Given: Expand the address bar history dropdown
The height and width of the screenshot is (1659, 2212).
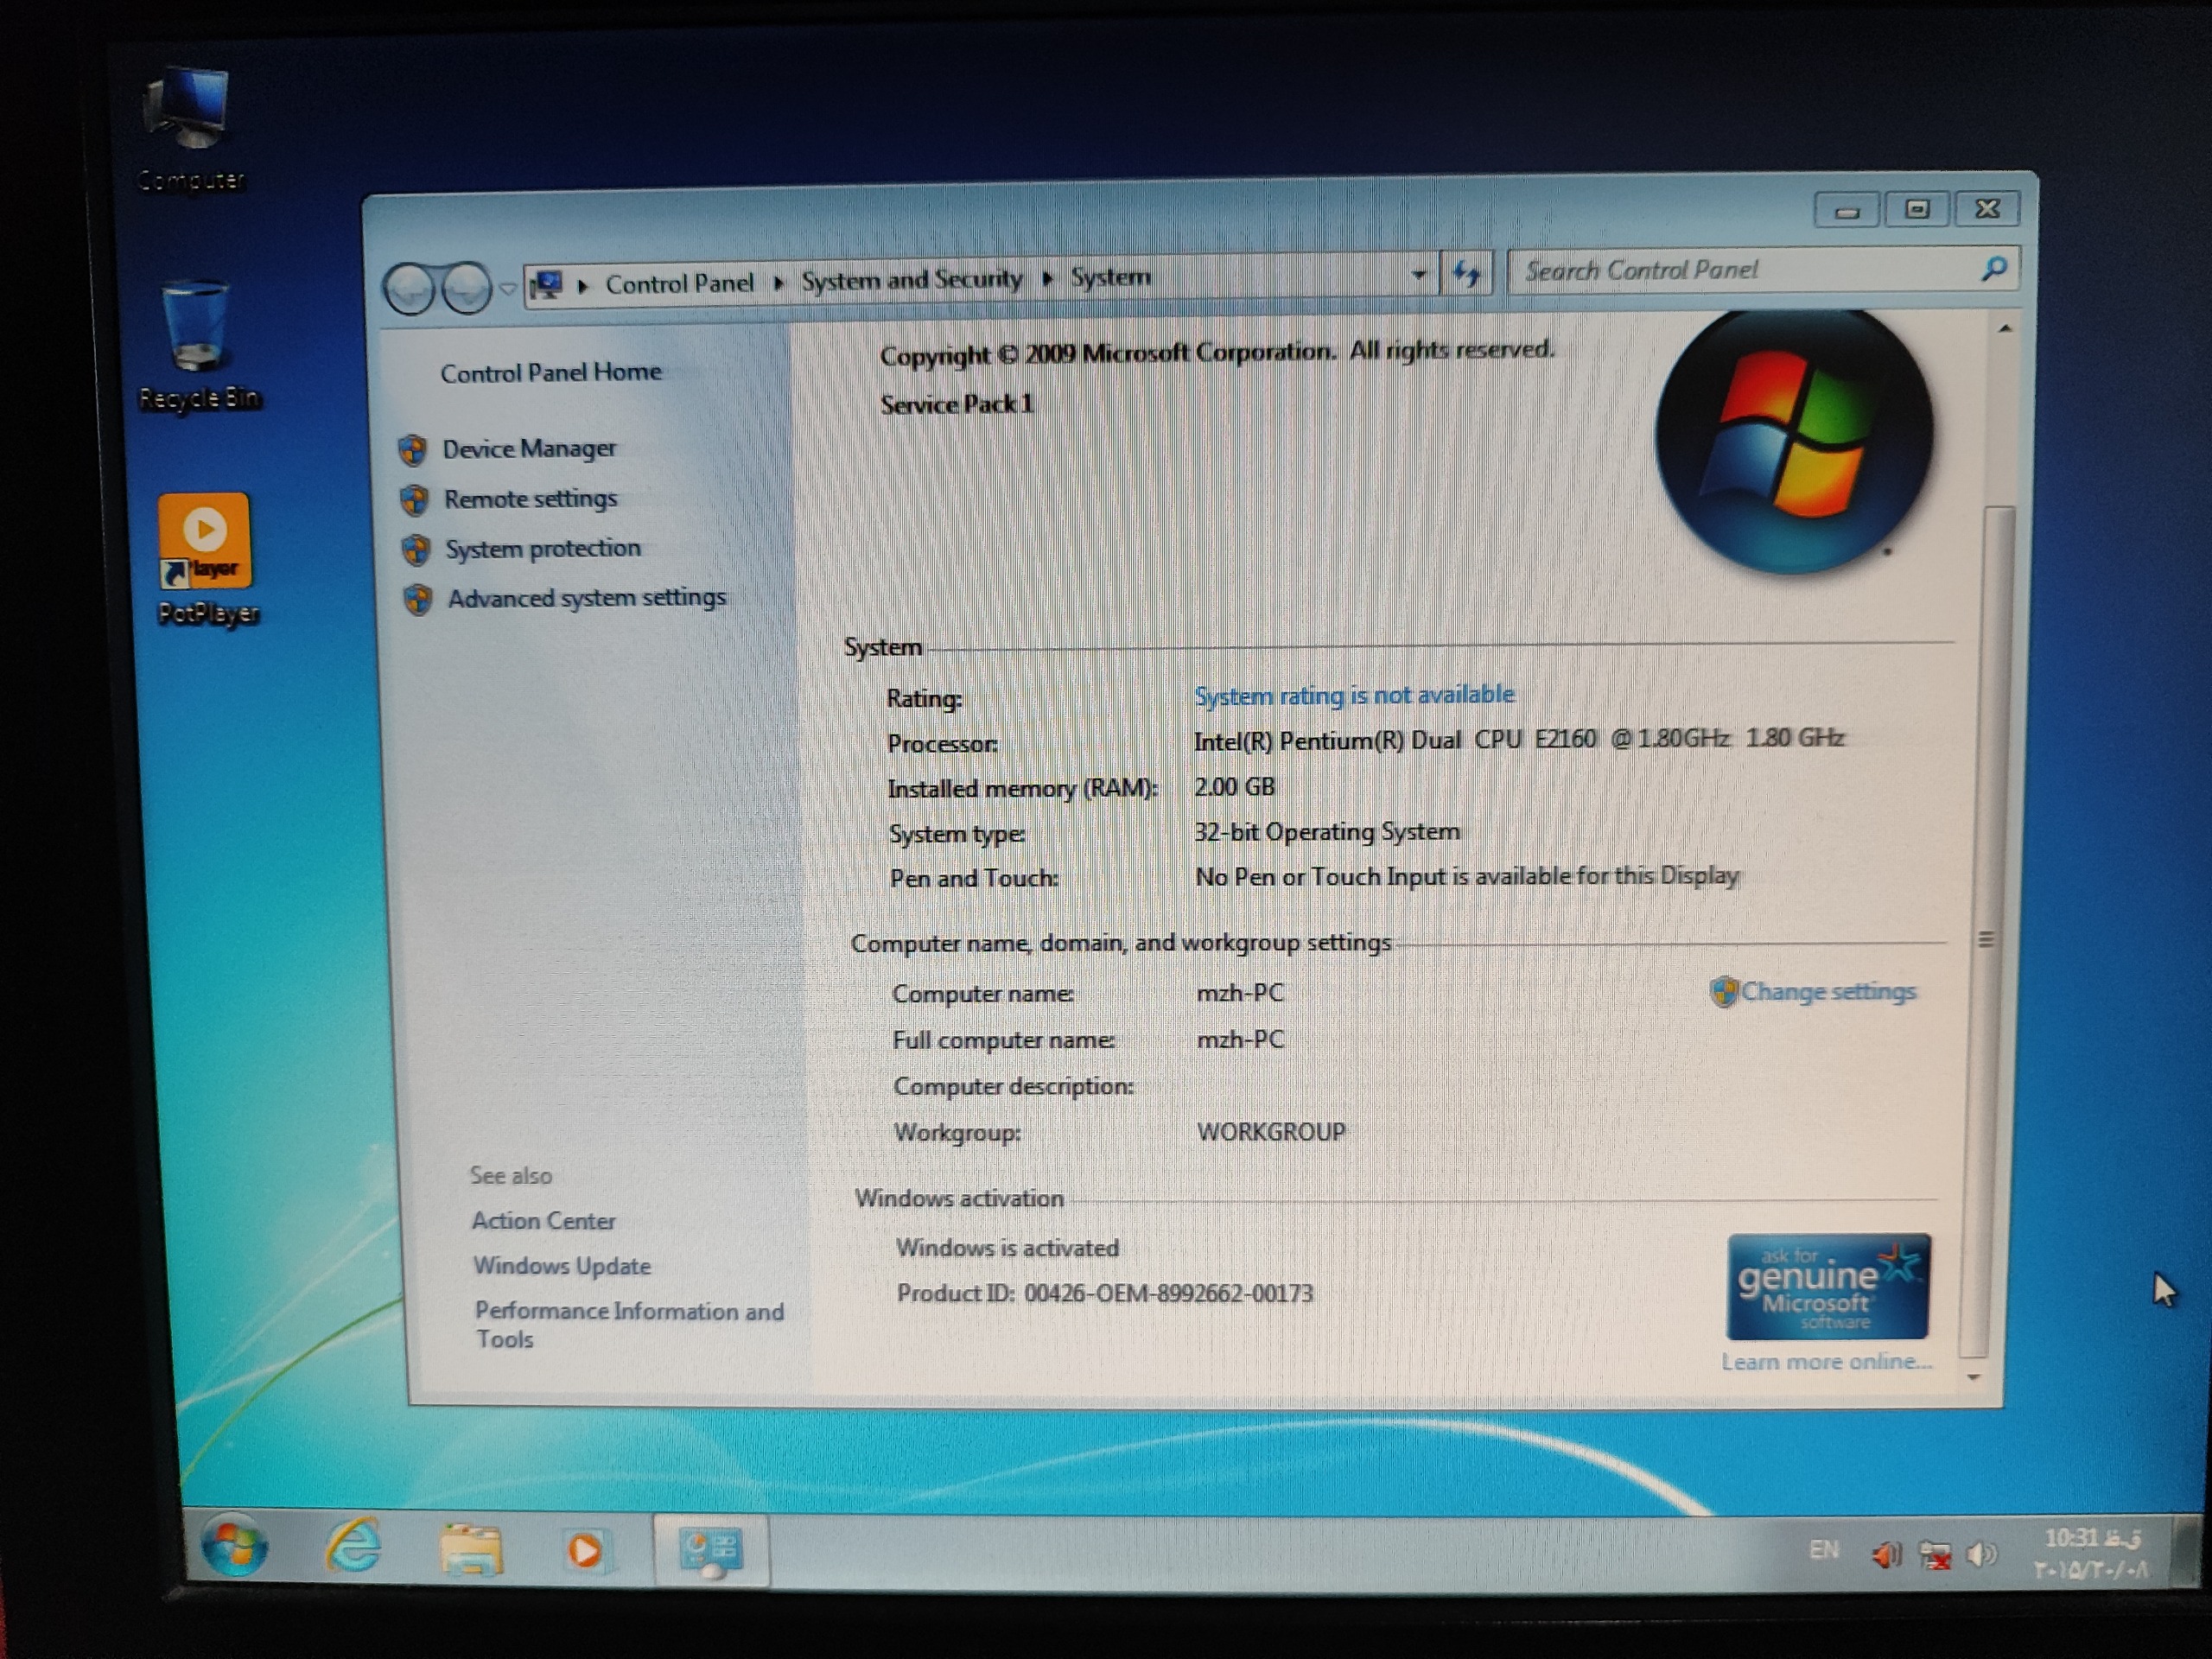Looking at the screenshot, I should point(1418,274).
